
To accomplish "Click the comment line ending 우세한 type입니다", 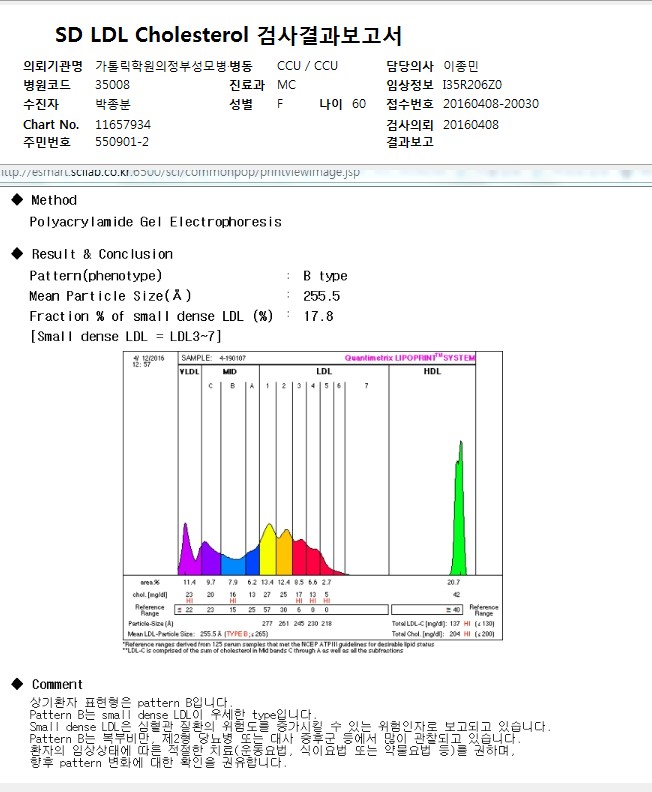I will coord(173,715).
